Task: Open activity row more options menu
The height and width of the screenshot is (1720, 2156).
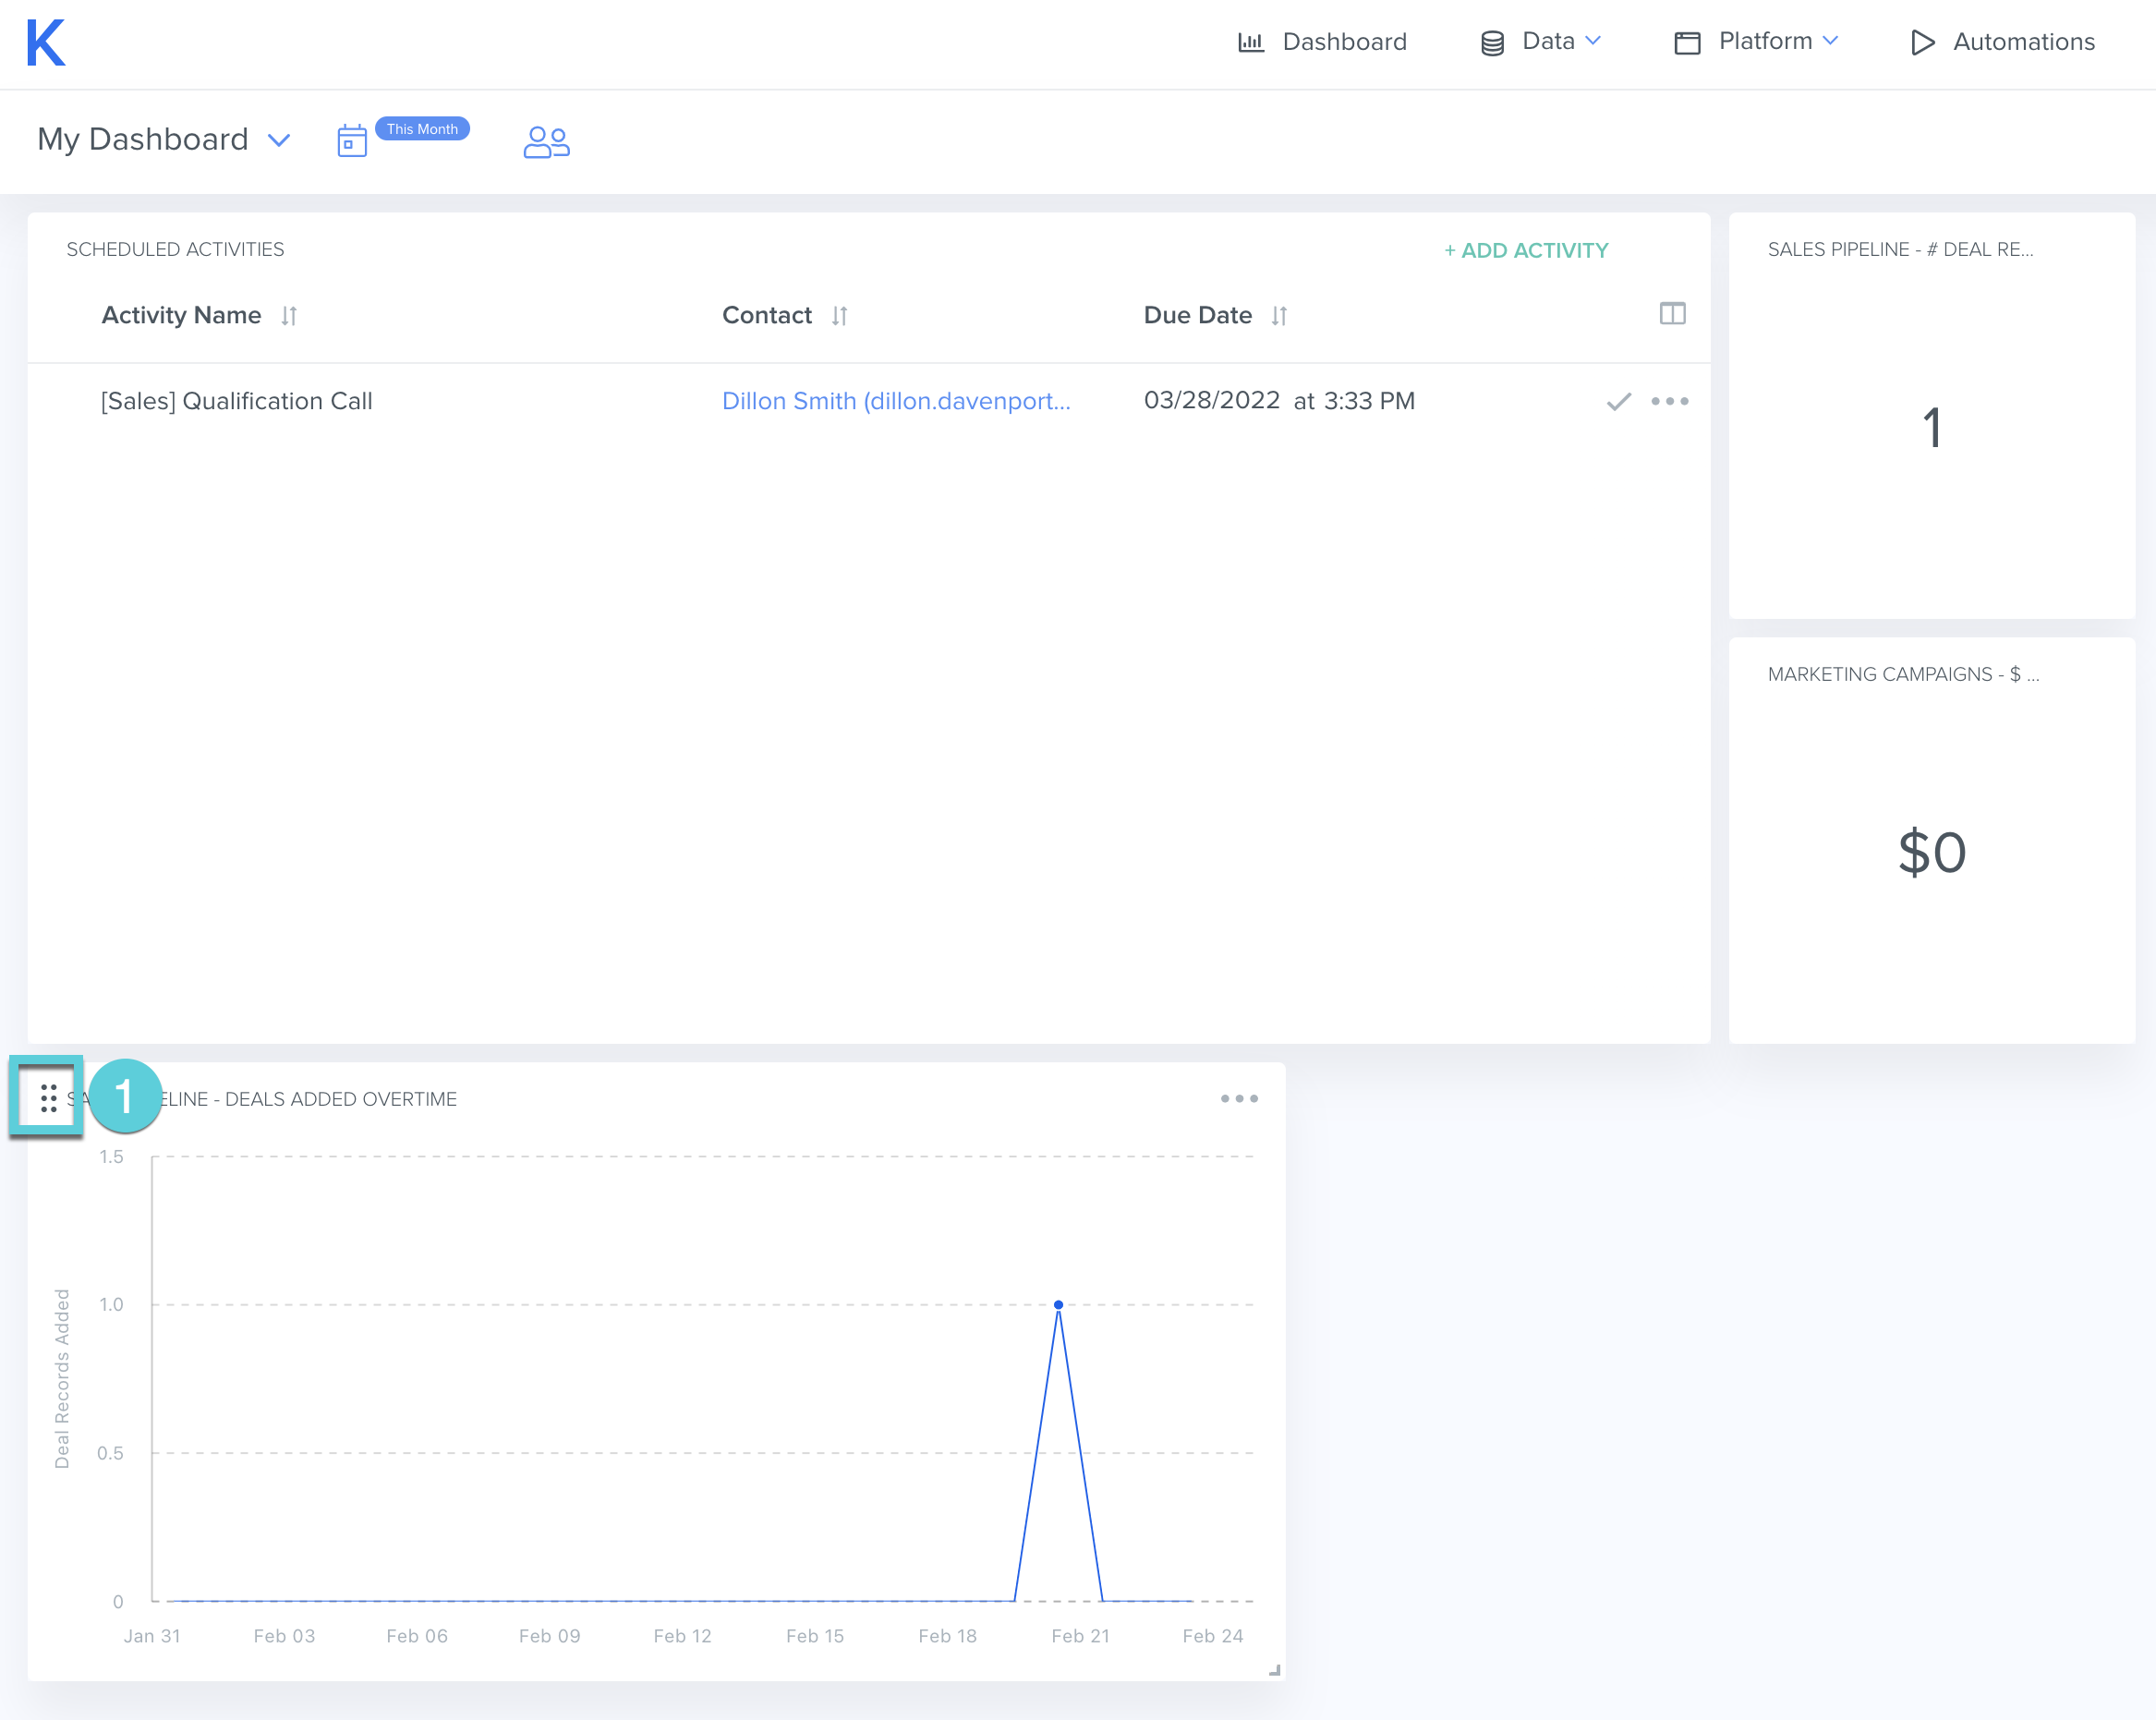Action: coord(1669,402)
